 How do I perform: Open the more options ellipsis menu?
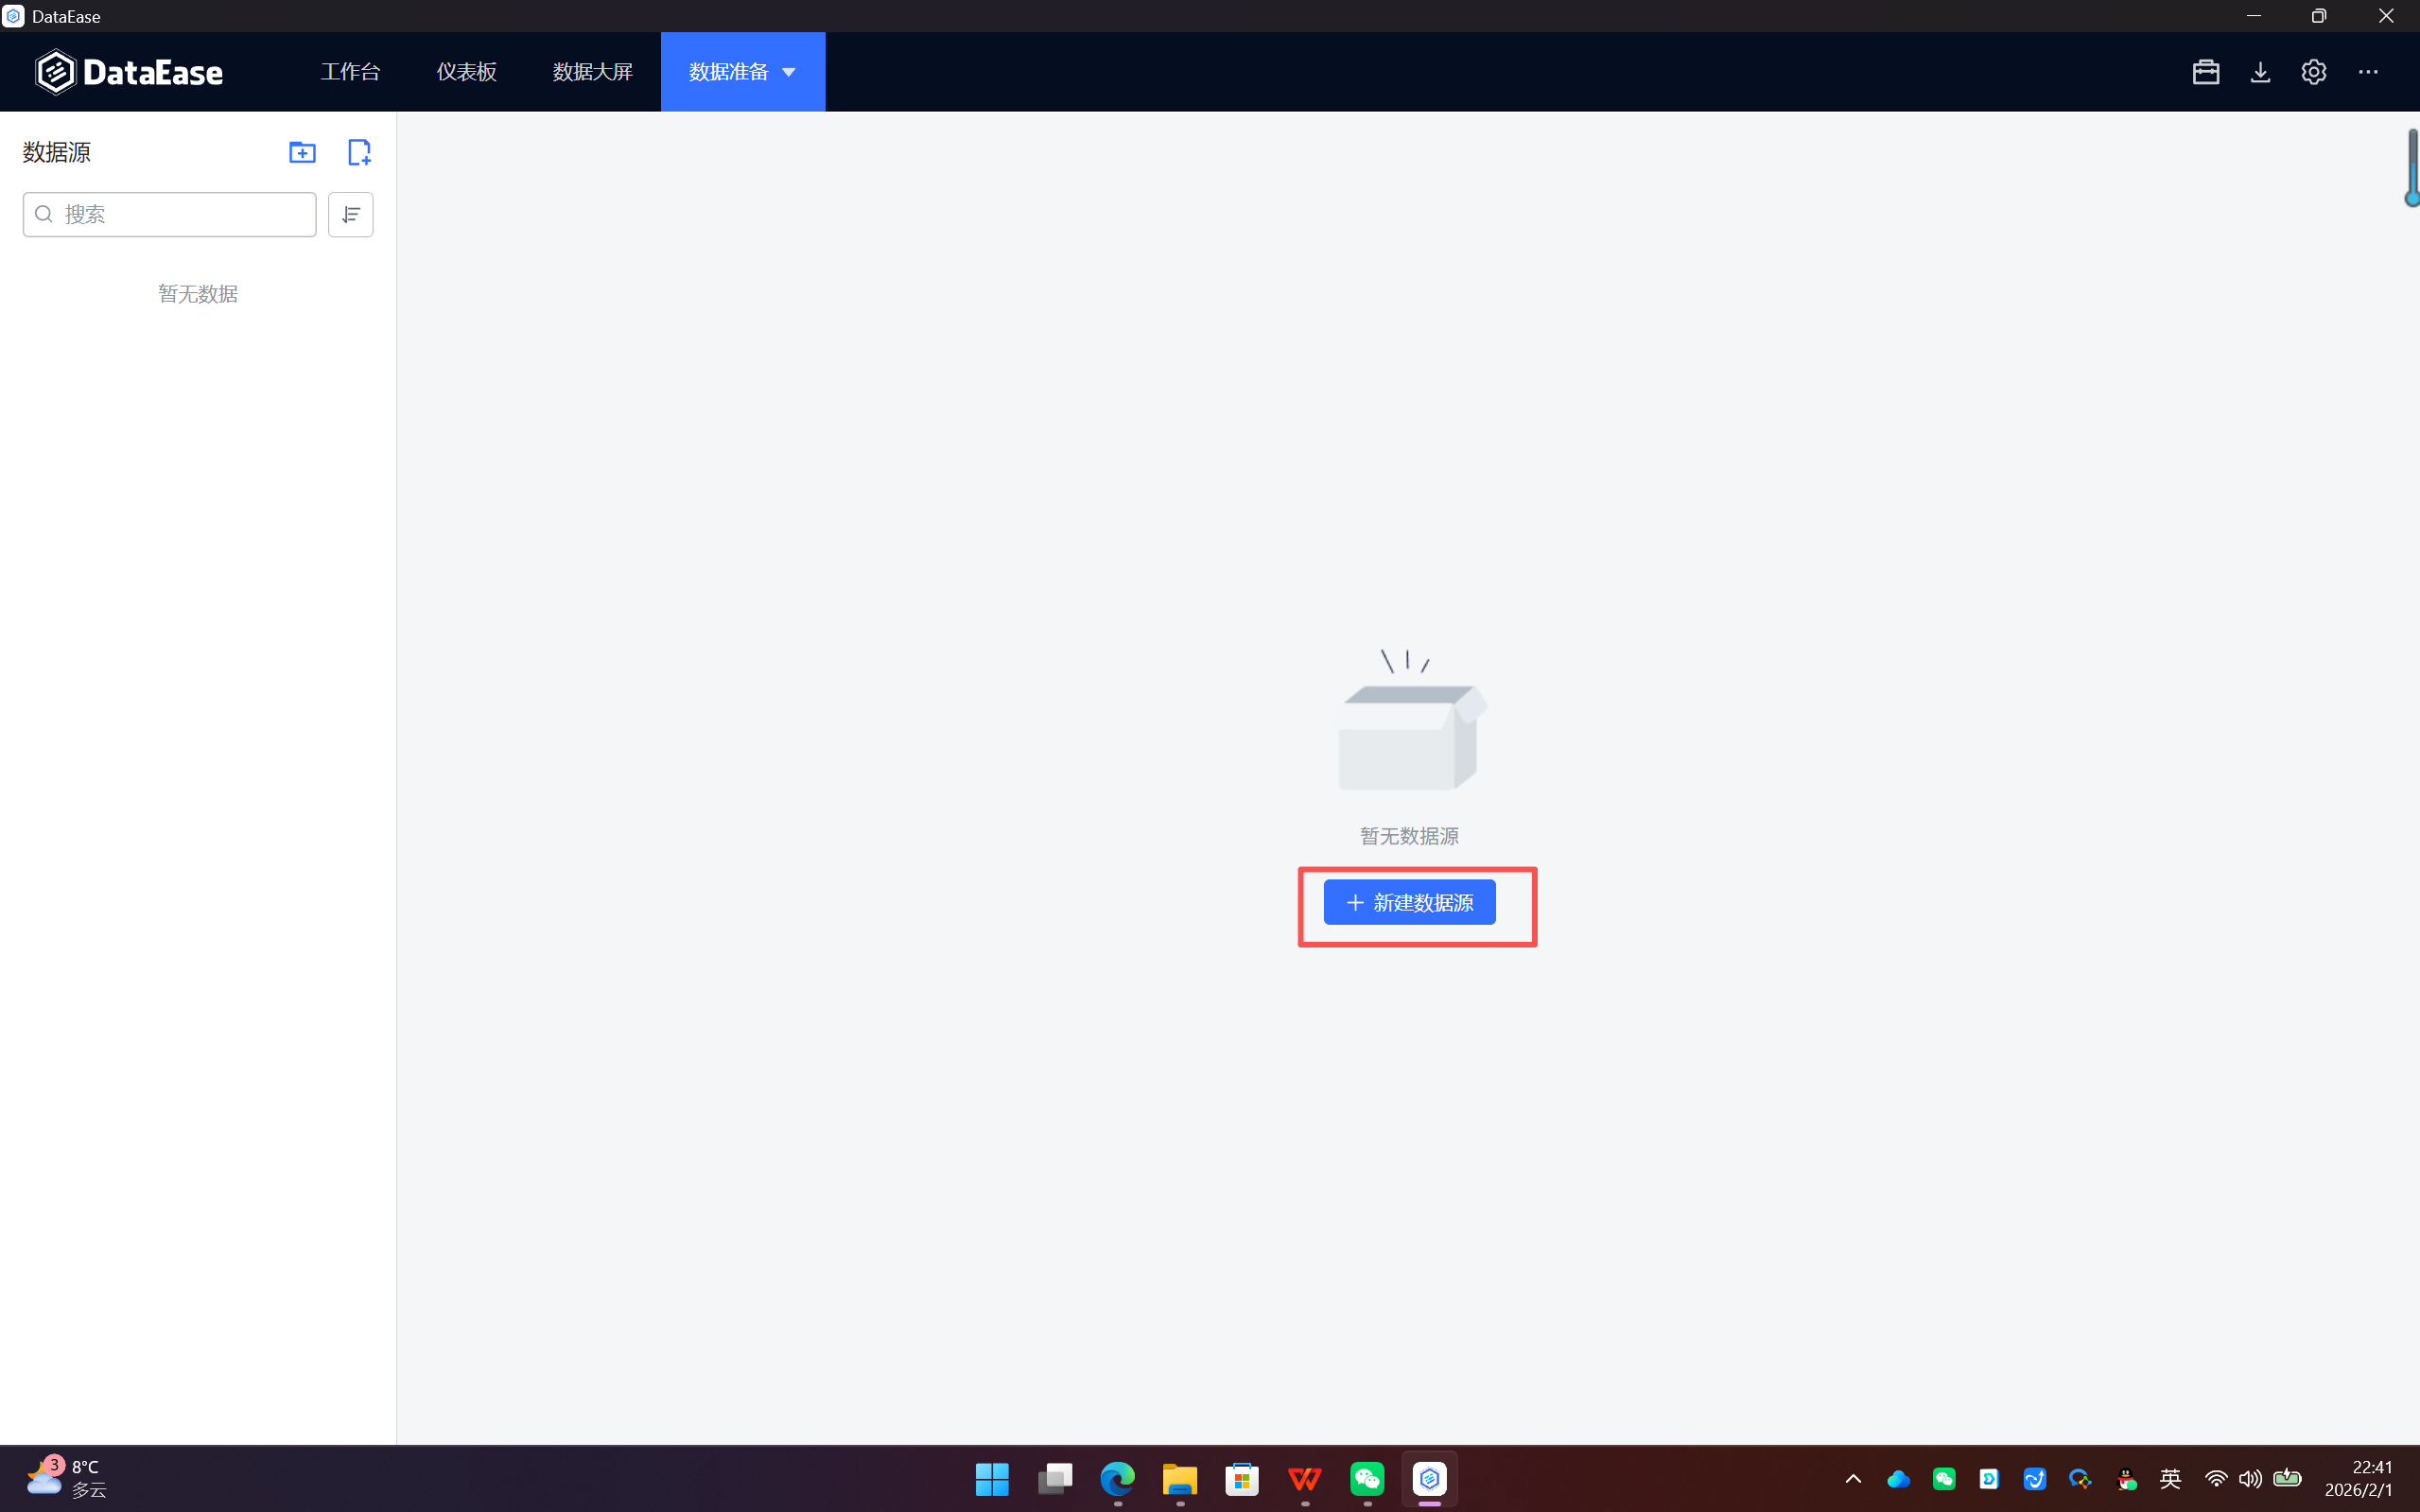pos(2367,72)
